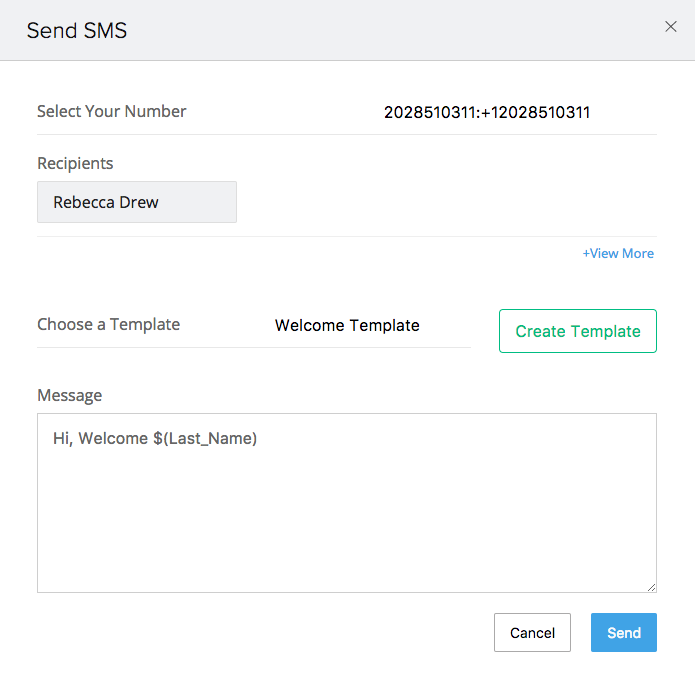Click the Choose a Template label
The image size is (695, 679).
[x=109, y=324]
